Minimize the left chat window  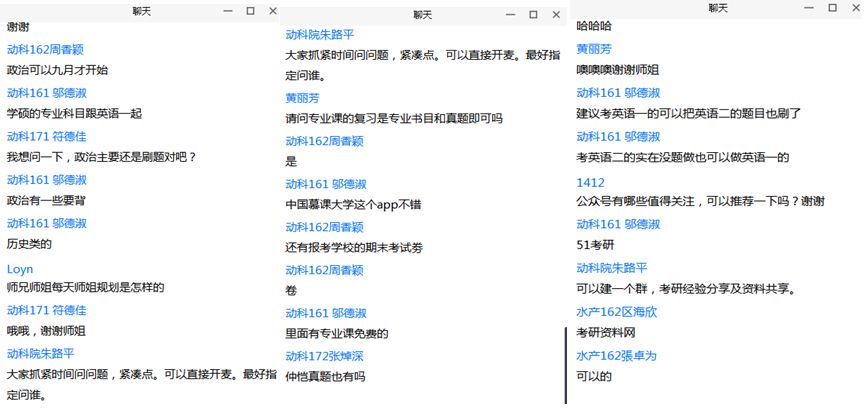pos(226,10)
